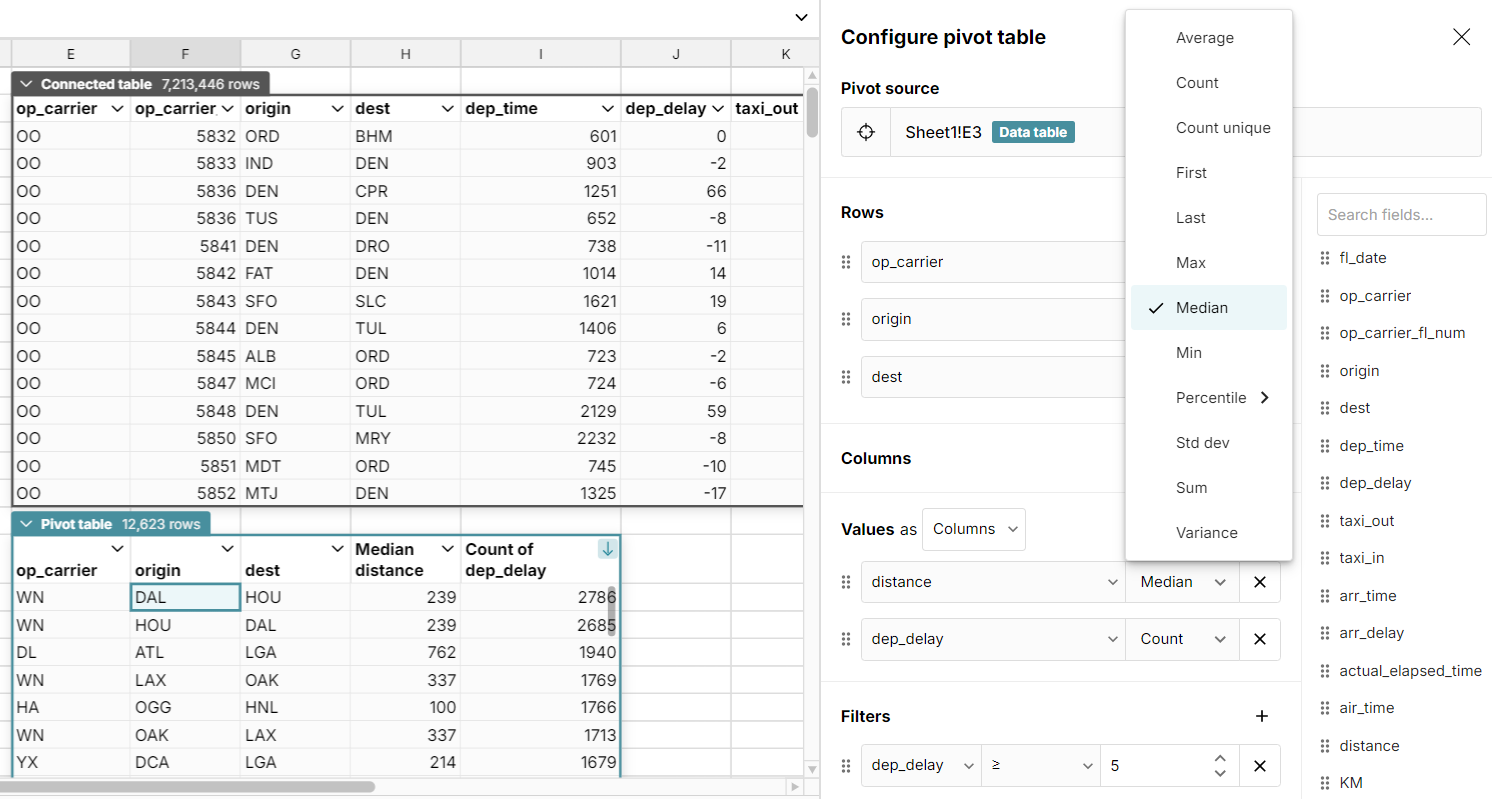The width and height of the screenshot is (1492, 799).
Task: Click the drag handle beside the origin row field
Action: [x=845, y=318]
